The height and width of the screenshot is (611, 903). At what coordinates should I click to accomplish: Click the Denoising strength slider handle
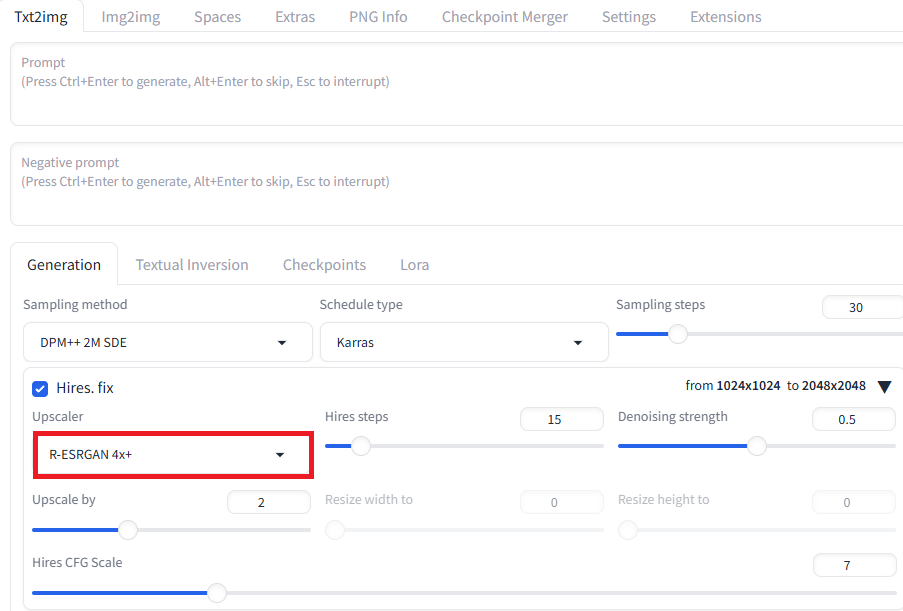tap(757, 446)
